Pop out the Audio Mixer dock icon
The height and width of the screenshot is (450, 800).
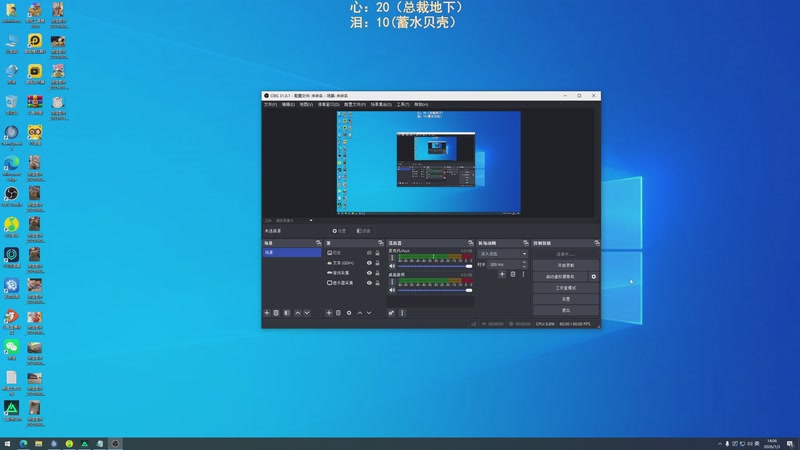[470, 243]
